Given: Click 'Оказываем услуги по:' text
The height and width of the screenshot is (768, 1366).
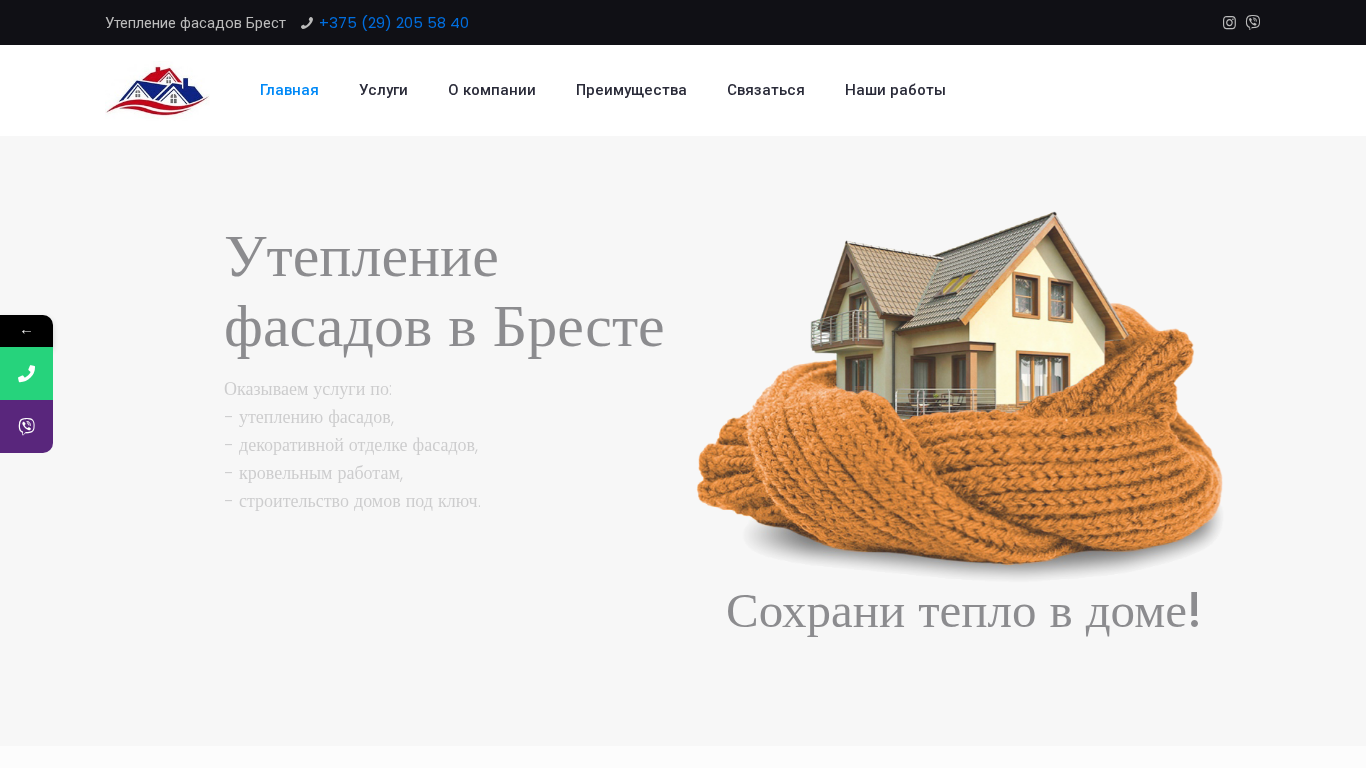Looking at the screenshot, I should pyautogui.click(x=308, y=389).
